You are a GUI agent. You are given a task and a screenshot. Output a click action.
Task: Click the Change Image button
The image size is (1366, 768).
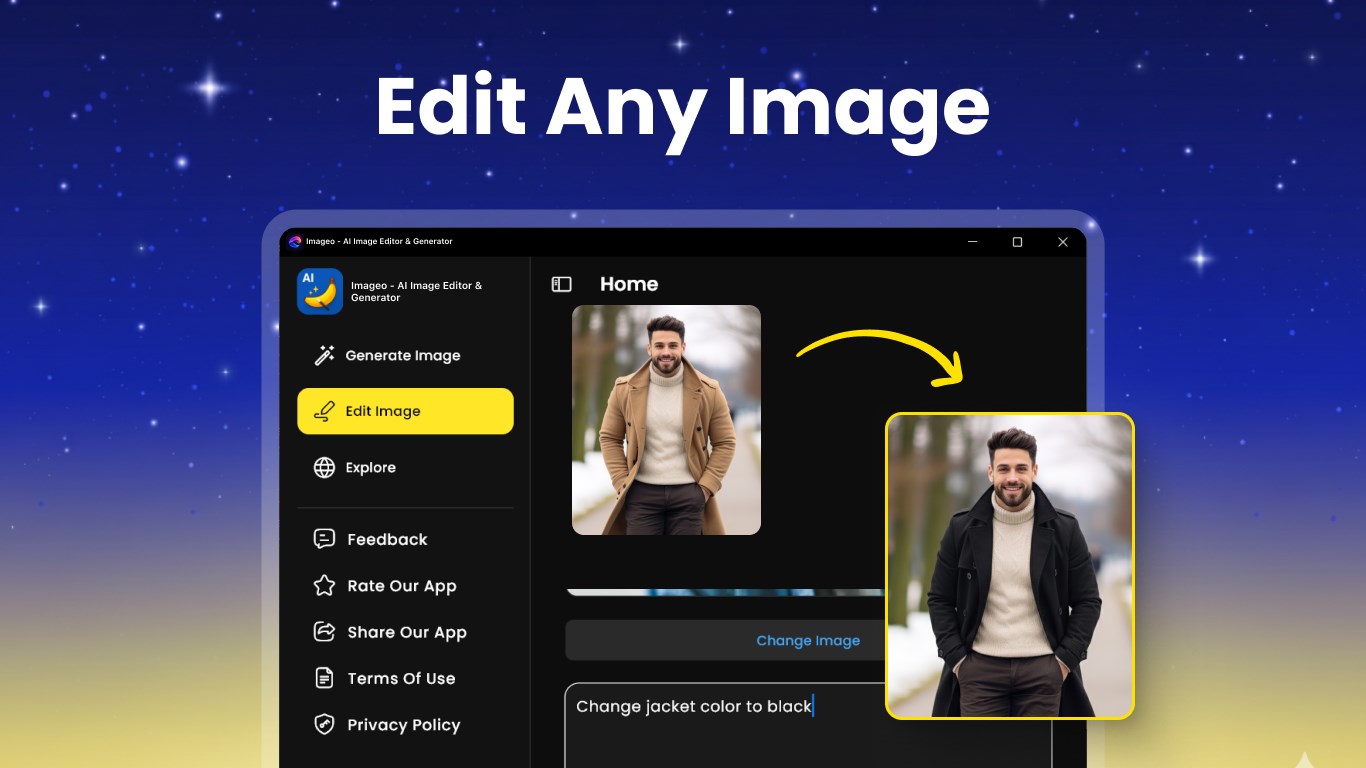point(808,640)
